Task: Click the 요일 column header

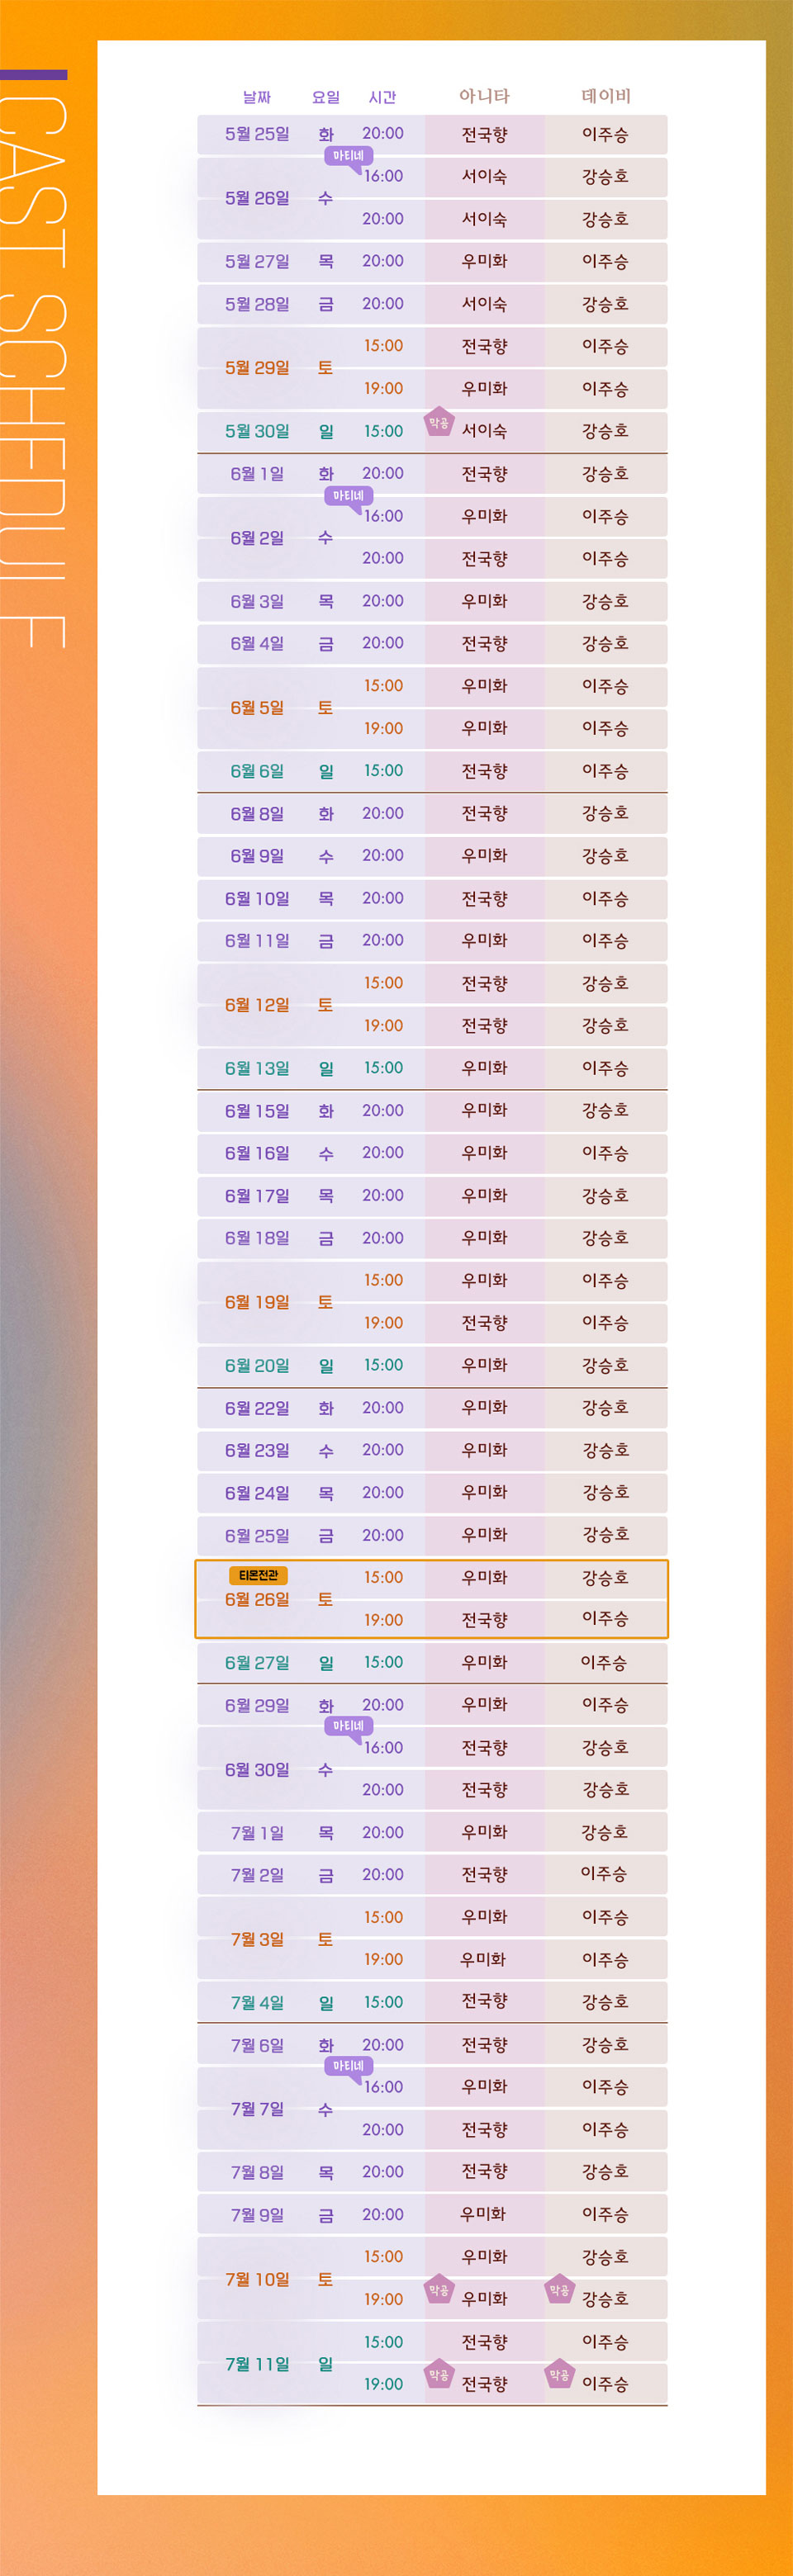Action: [326, 97]
